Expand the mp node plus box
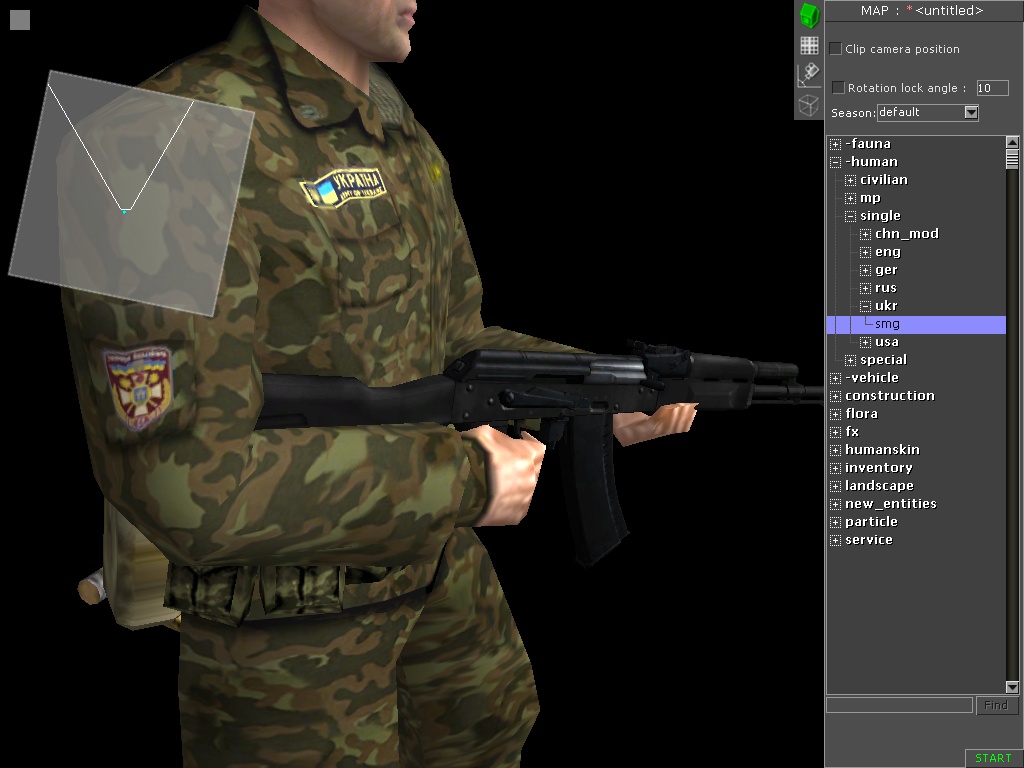 [x=850, y=198]
